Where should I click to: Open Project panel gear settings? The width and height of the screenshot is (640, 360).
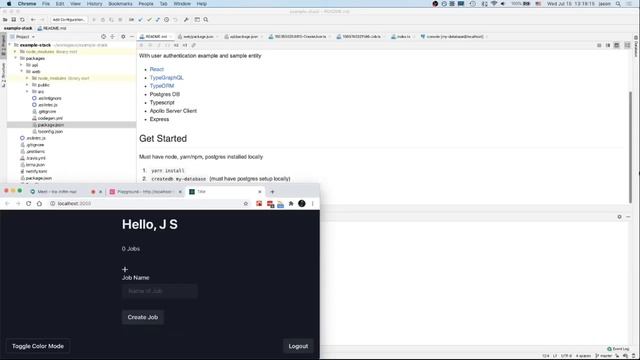pyautogui.click(x=123, y=37)
